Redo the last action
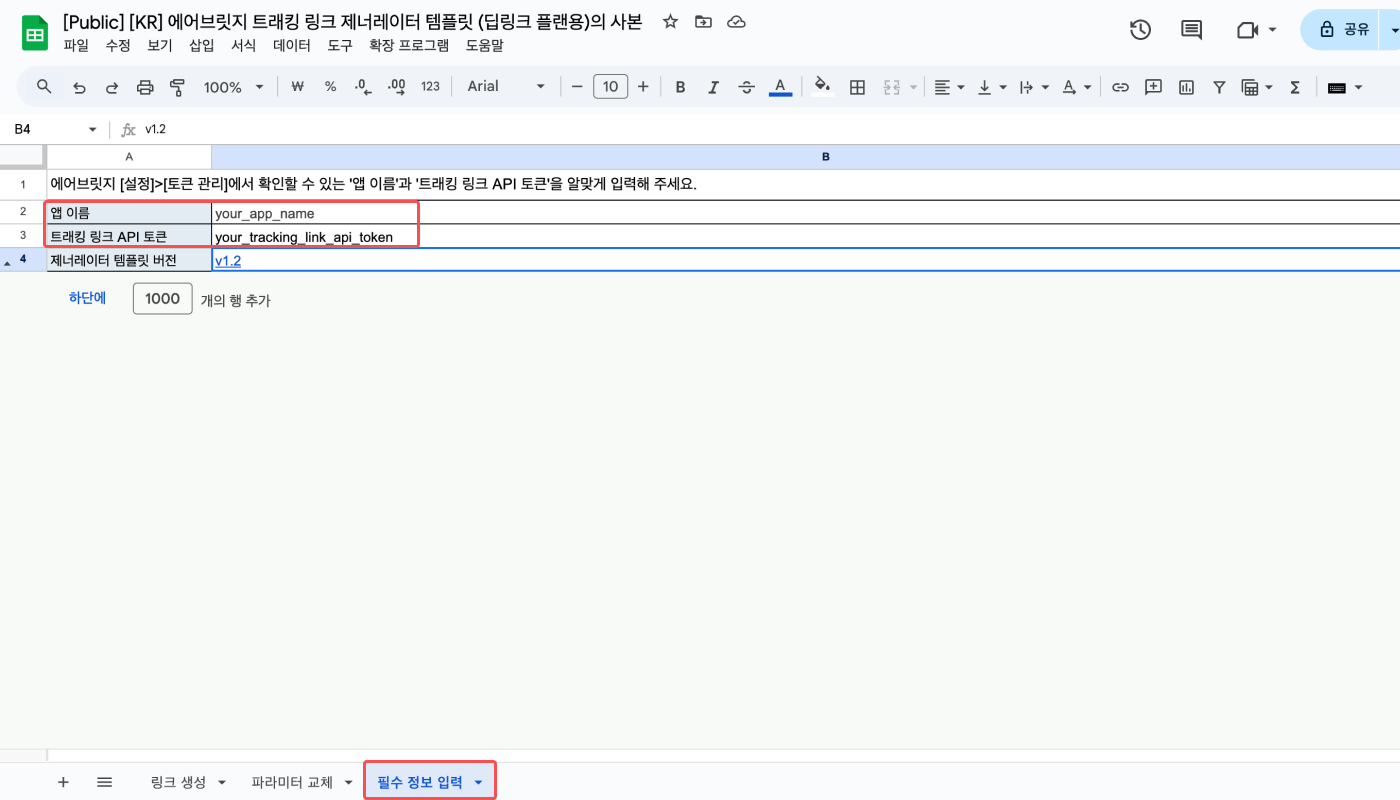 click(x=112, y=87)
